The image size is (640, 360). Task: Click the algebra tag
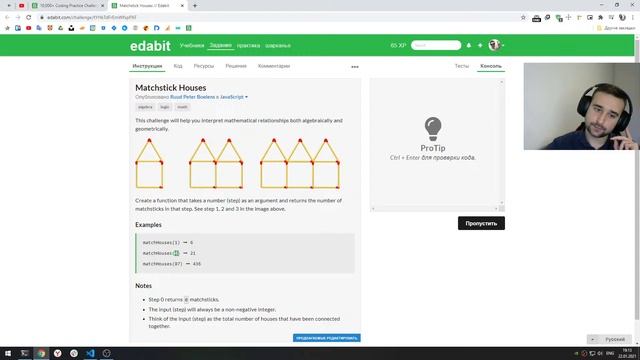click(x=145, y=107)
